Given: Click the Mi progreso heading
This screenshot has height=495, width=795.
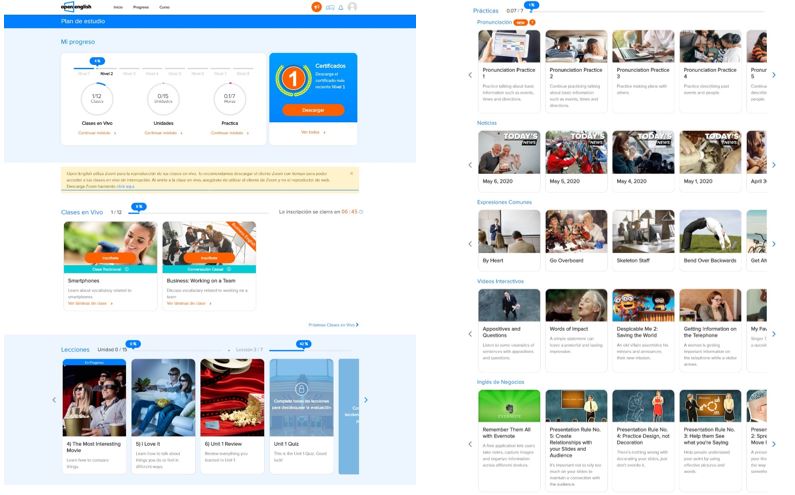Looking at the screenshot, I should 78,42.
